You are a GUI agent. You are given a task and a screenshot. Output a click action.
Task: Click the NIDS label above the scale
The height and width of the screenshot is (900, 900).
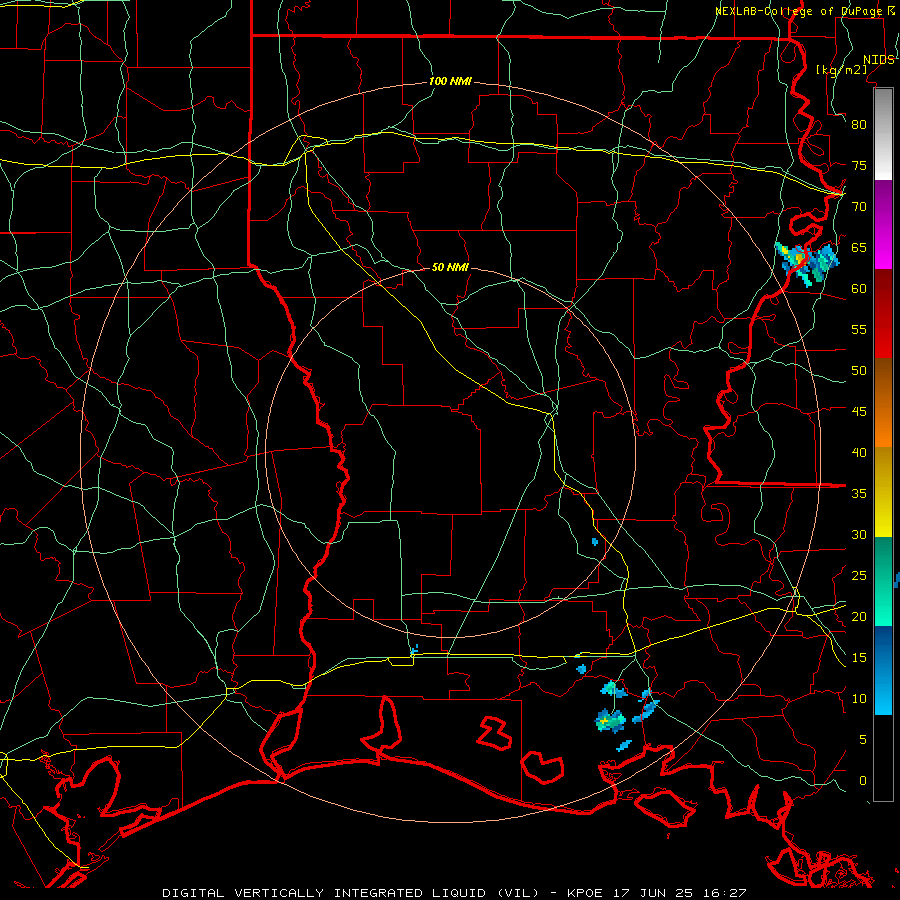click(x=878, y=60)
